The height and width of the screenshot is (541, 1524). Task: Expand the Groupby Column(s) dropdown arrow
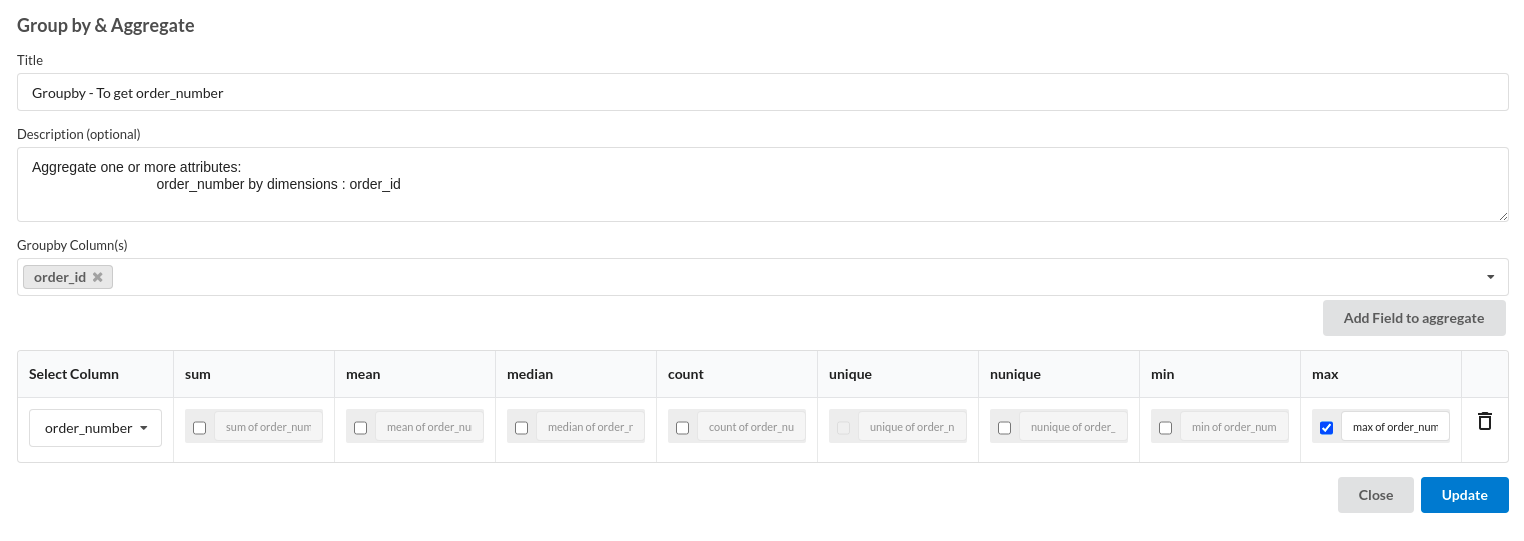tap(1490, 277)
